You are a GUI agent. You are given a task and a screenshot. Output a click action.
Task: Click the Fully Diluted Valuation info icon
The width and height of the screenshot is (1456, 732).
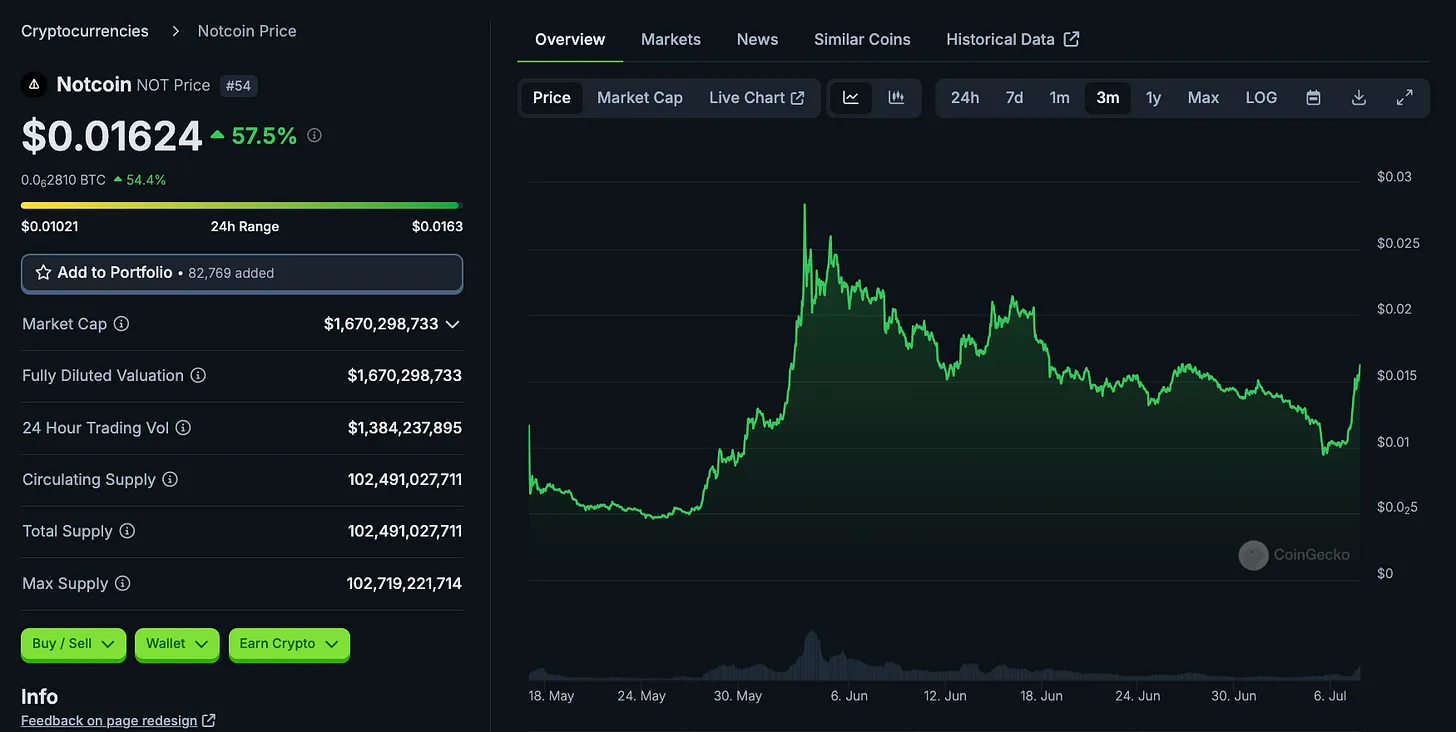click(198, 376)
